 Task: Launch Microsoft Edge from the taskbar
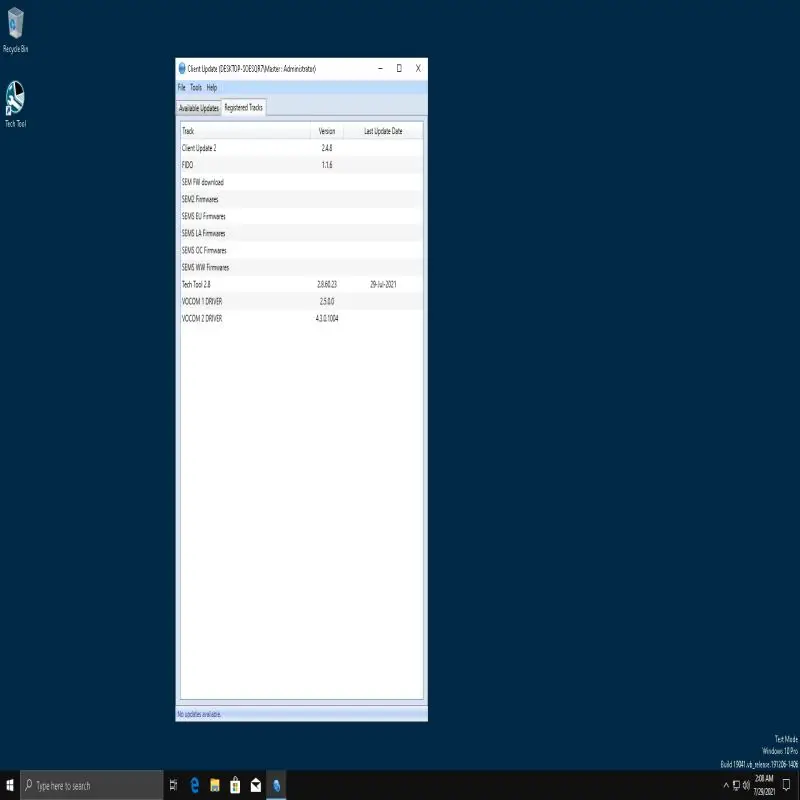[194, 785]
